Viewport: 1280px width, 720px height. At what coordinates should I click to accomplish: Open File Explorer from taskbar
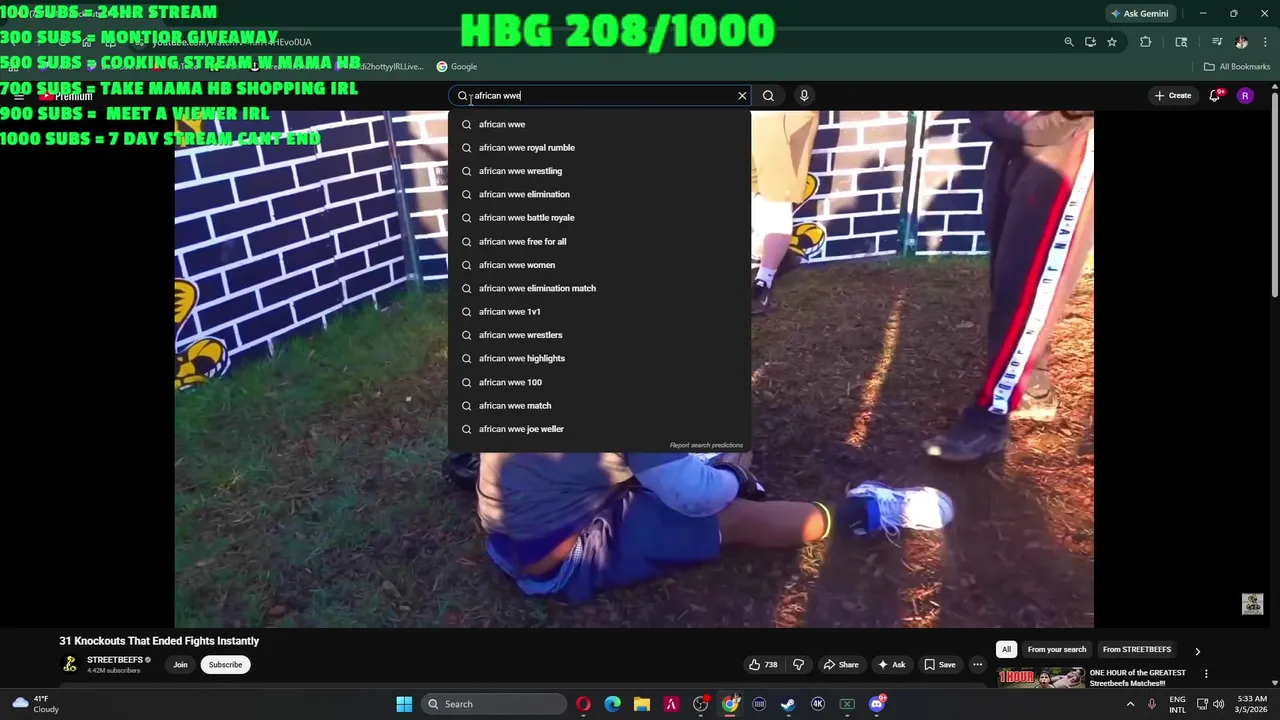[x=642, y=704]
